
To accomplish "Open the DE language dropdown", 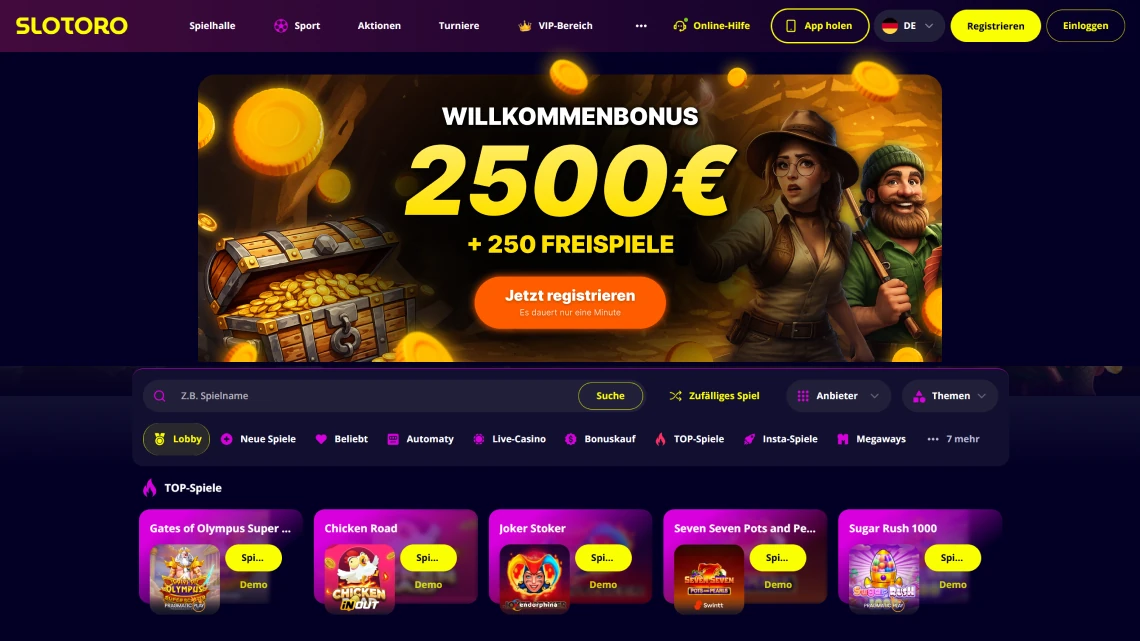I will tap(908, 25).
